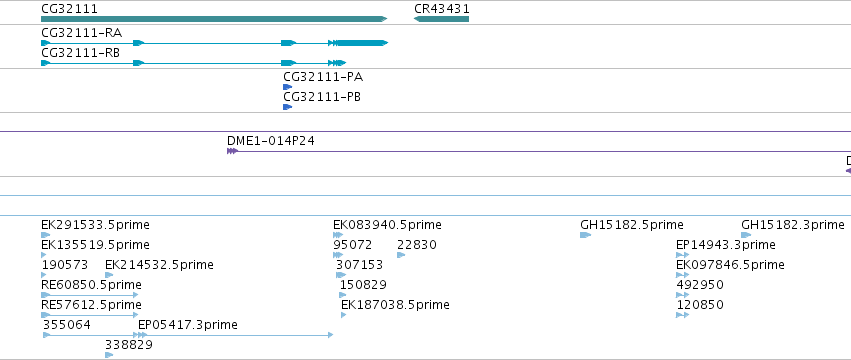Select the CG32111-RB transcript track

coord(193,63)
